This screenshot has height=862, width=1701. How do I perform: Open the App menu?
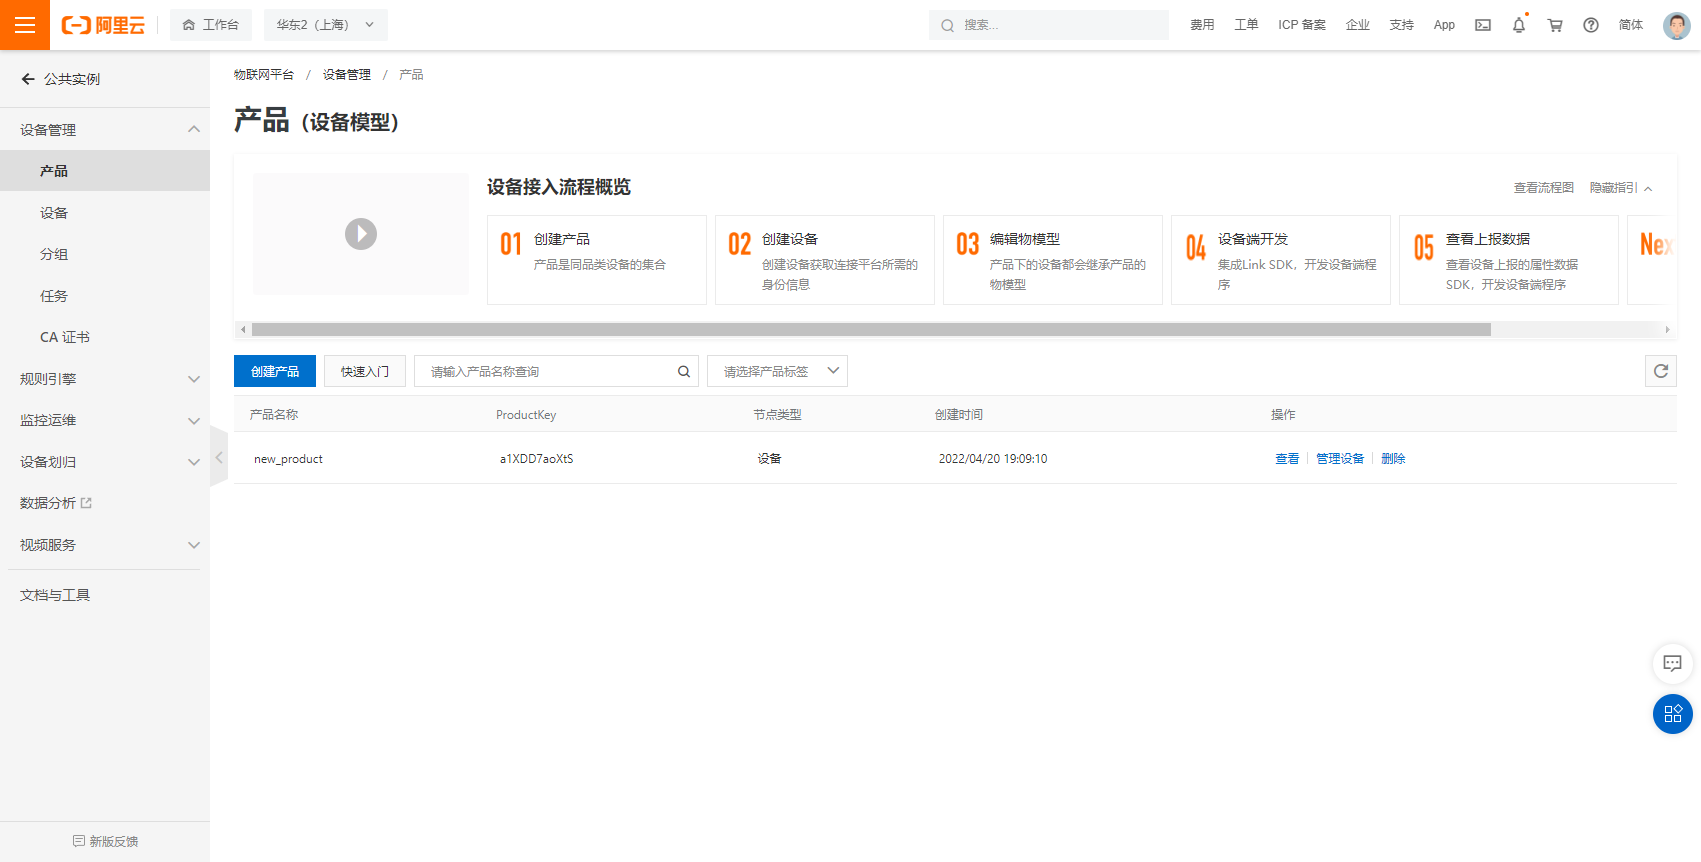coord(1444,25)
